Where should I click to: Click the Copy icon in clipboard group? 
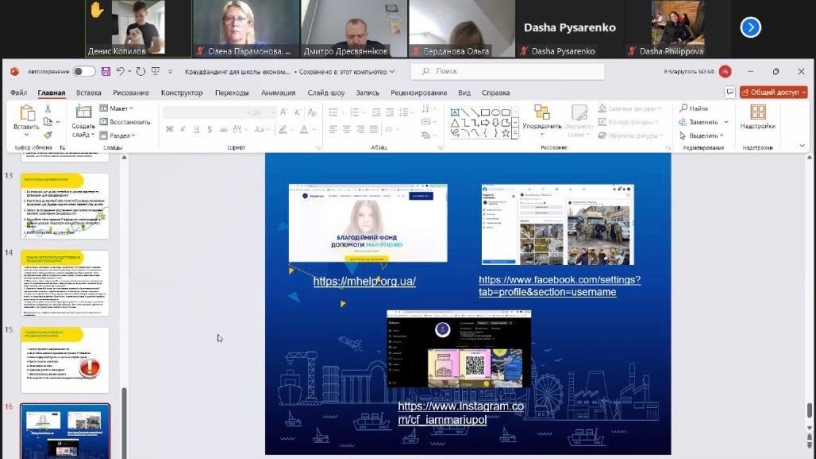pyautogui.click(x=48, y=122)
